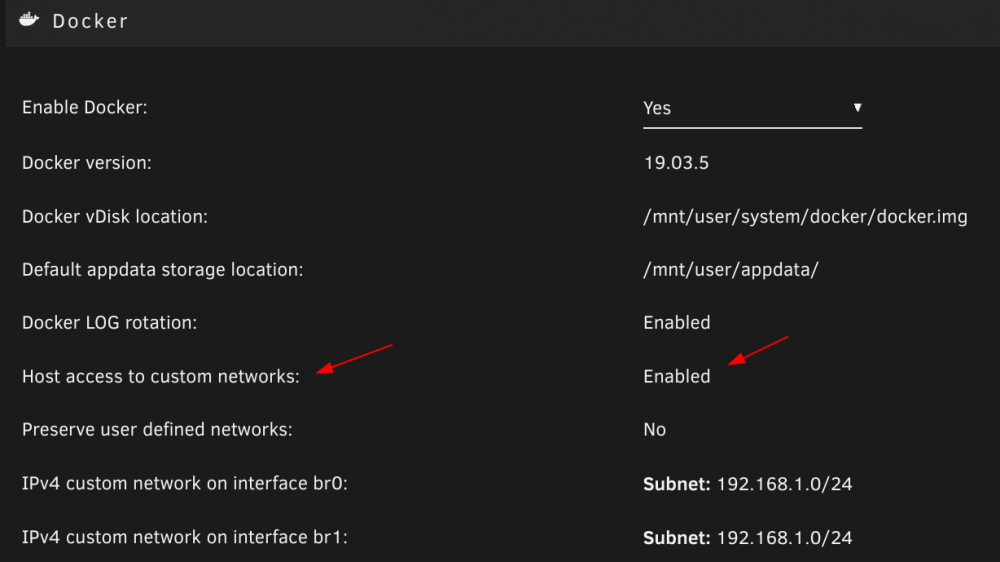Click the Docker header title text
The width and height of the screenshot is (1000, 562).
(x=90, y=21)
